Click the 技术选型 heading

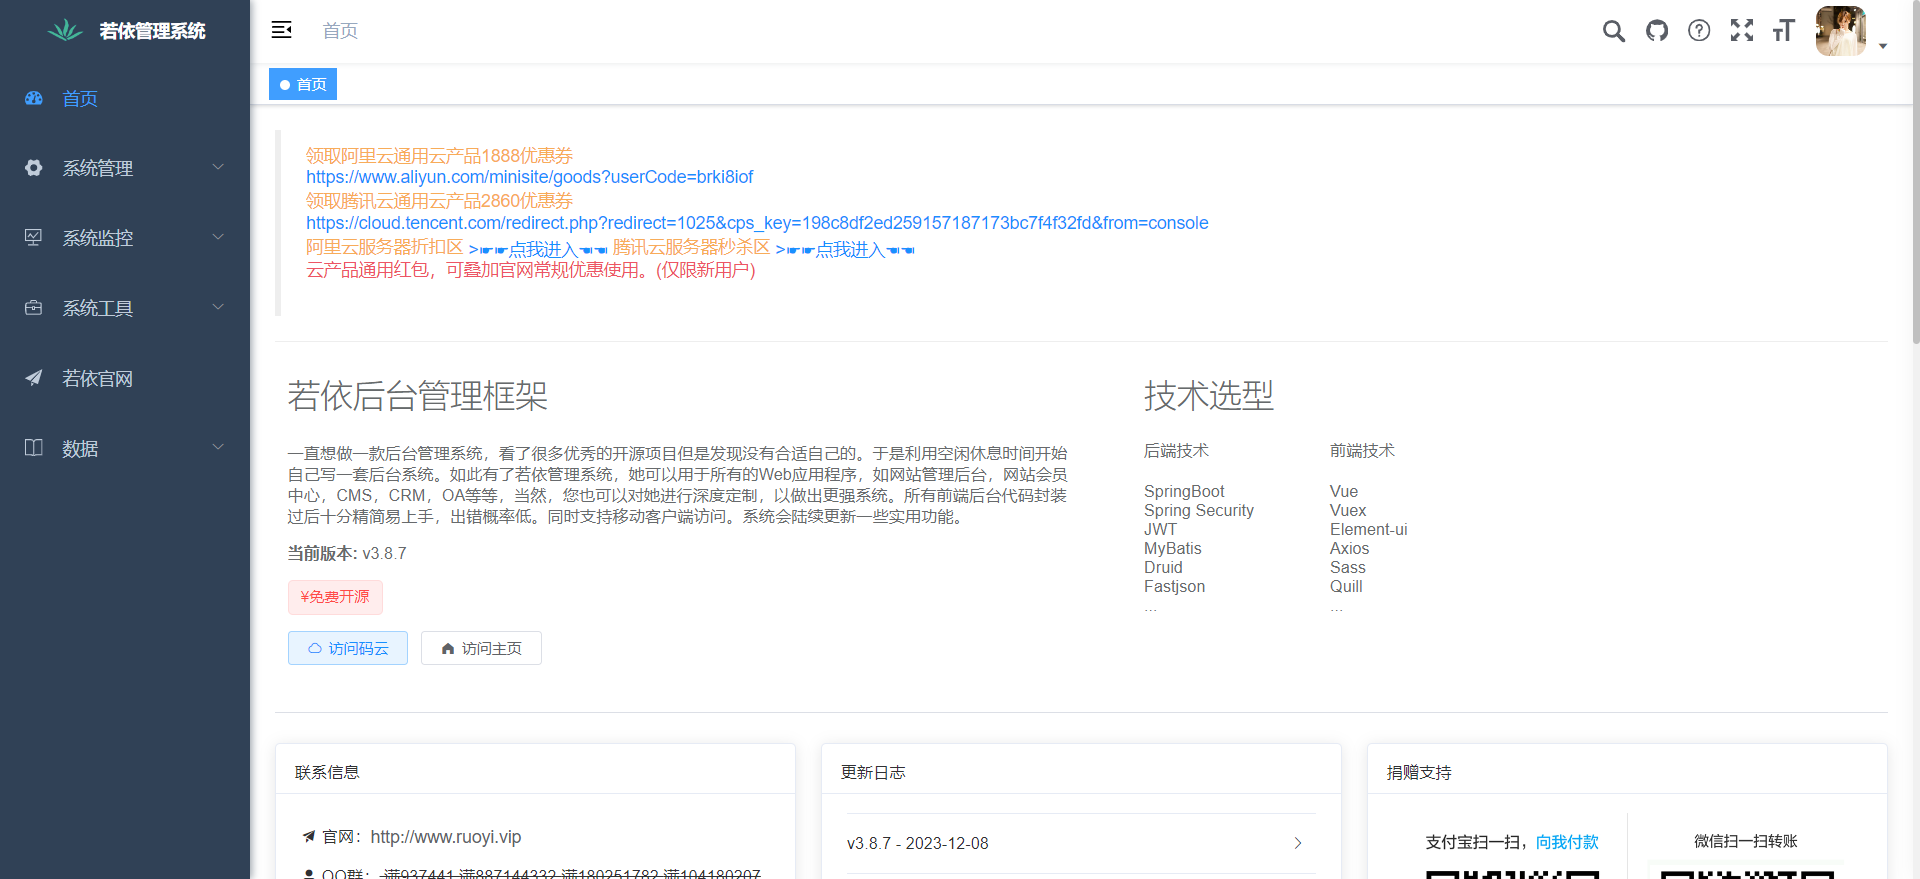point(1209,396)
